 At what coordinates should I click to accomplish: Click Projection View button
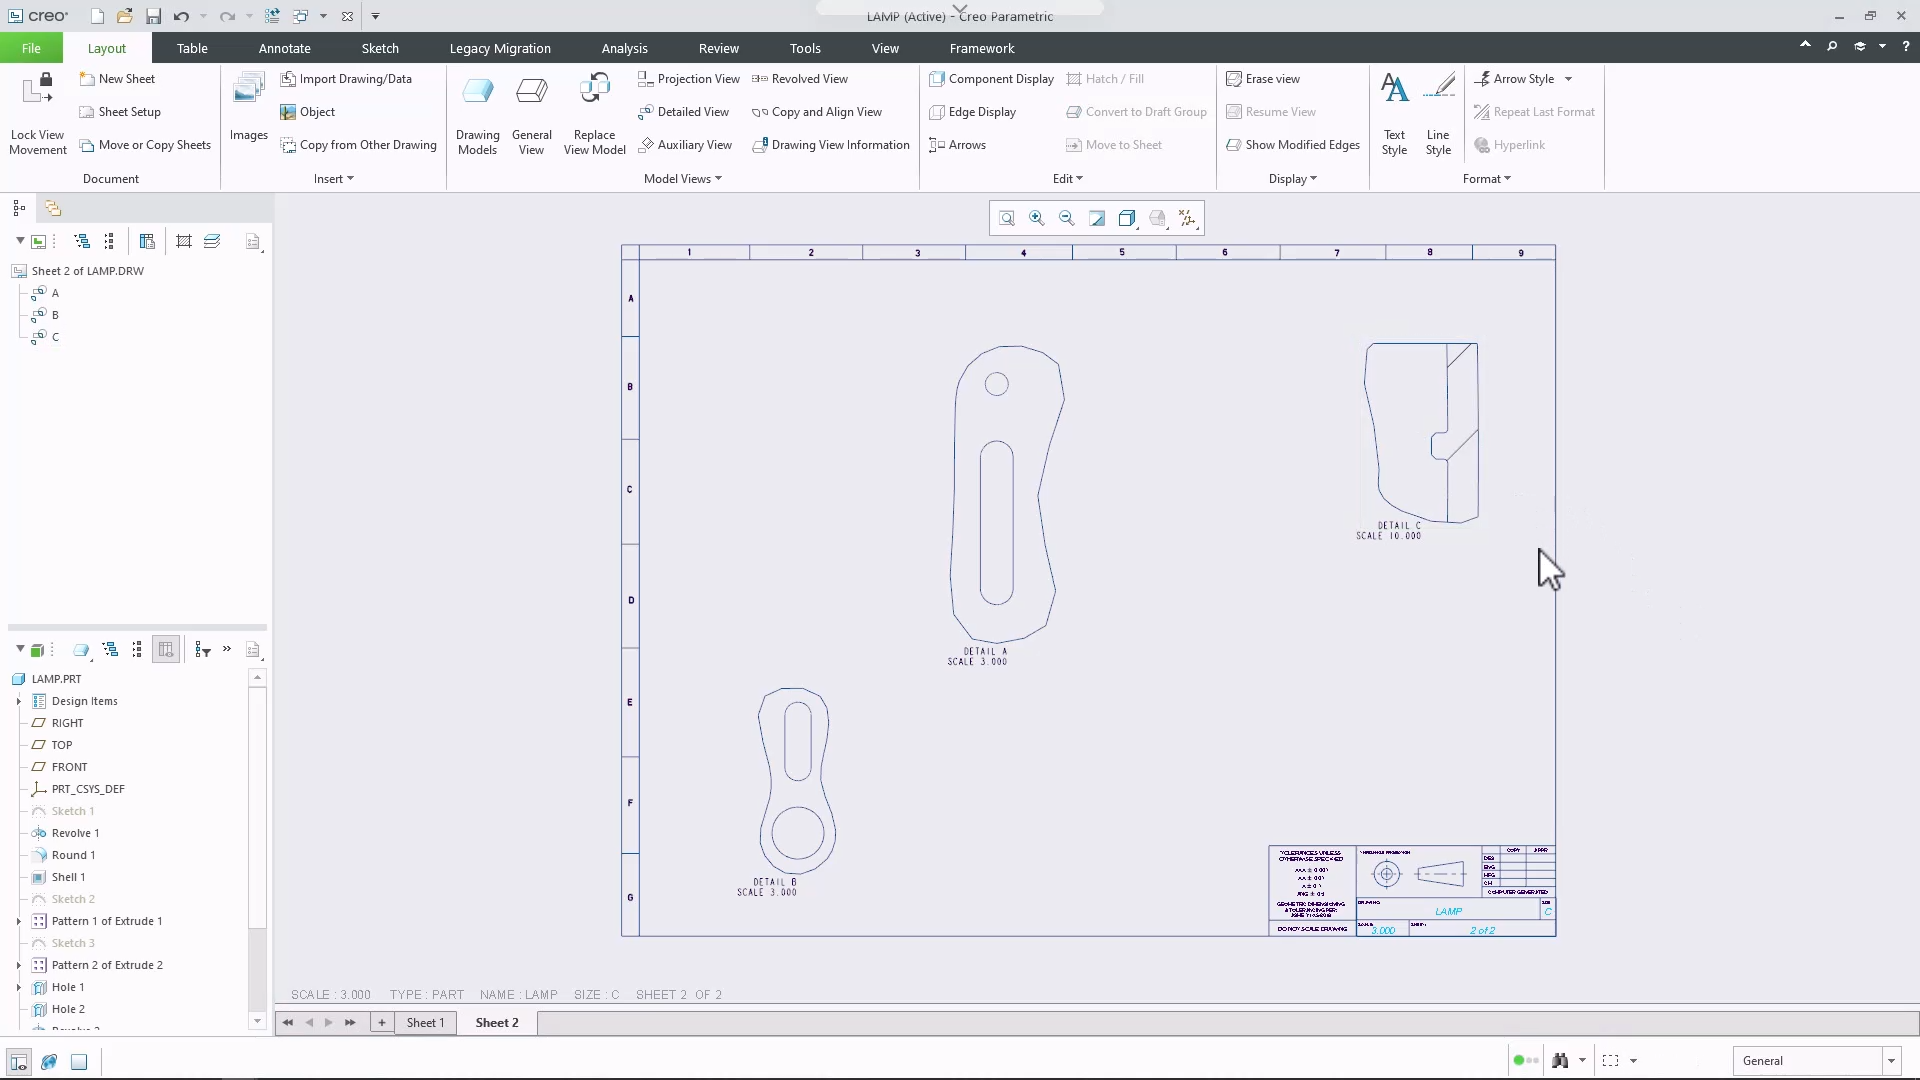point(689,79)
